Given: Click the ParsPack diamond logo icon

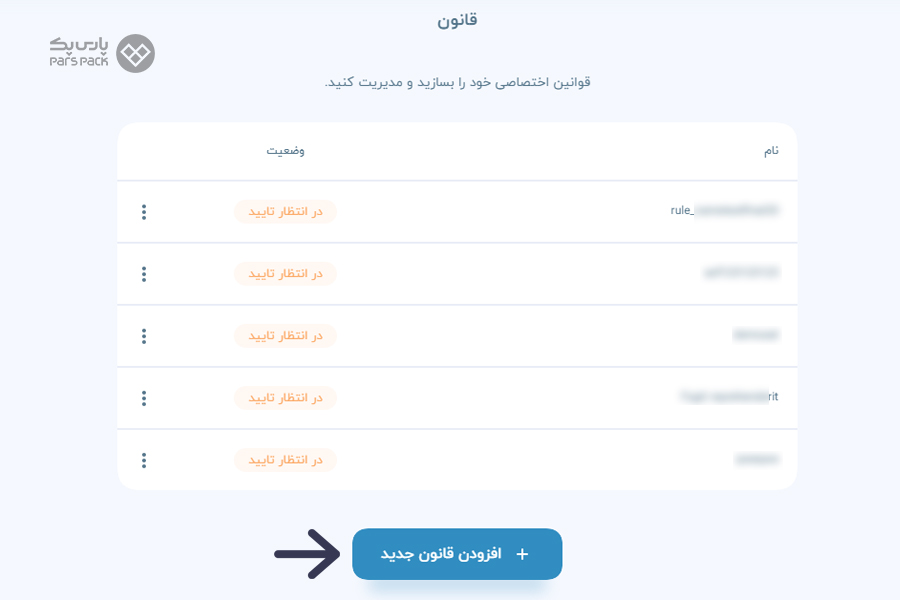Looking at the screenshot, I should pyautogui.click(x=135, y=53).
